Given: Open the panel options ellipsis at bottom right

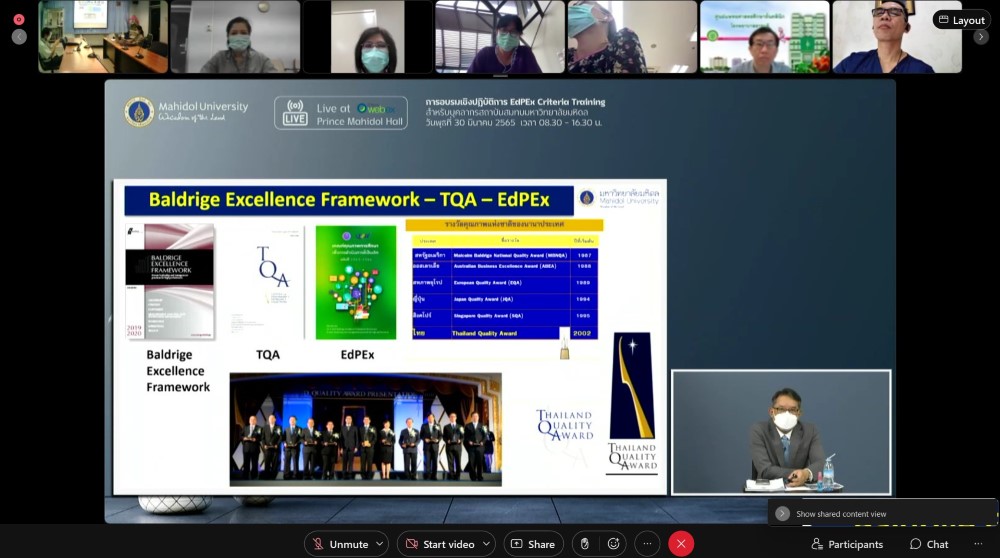Looking at the screenshot, I should click(978, 544).
